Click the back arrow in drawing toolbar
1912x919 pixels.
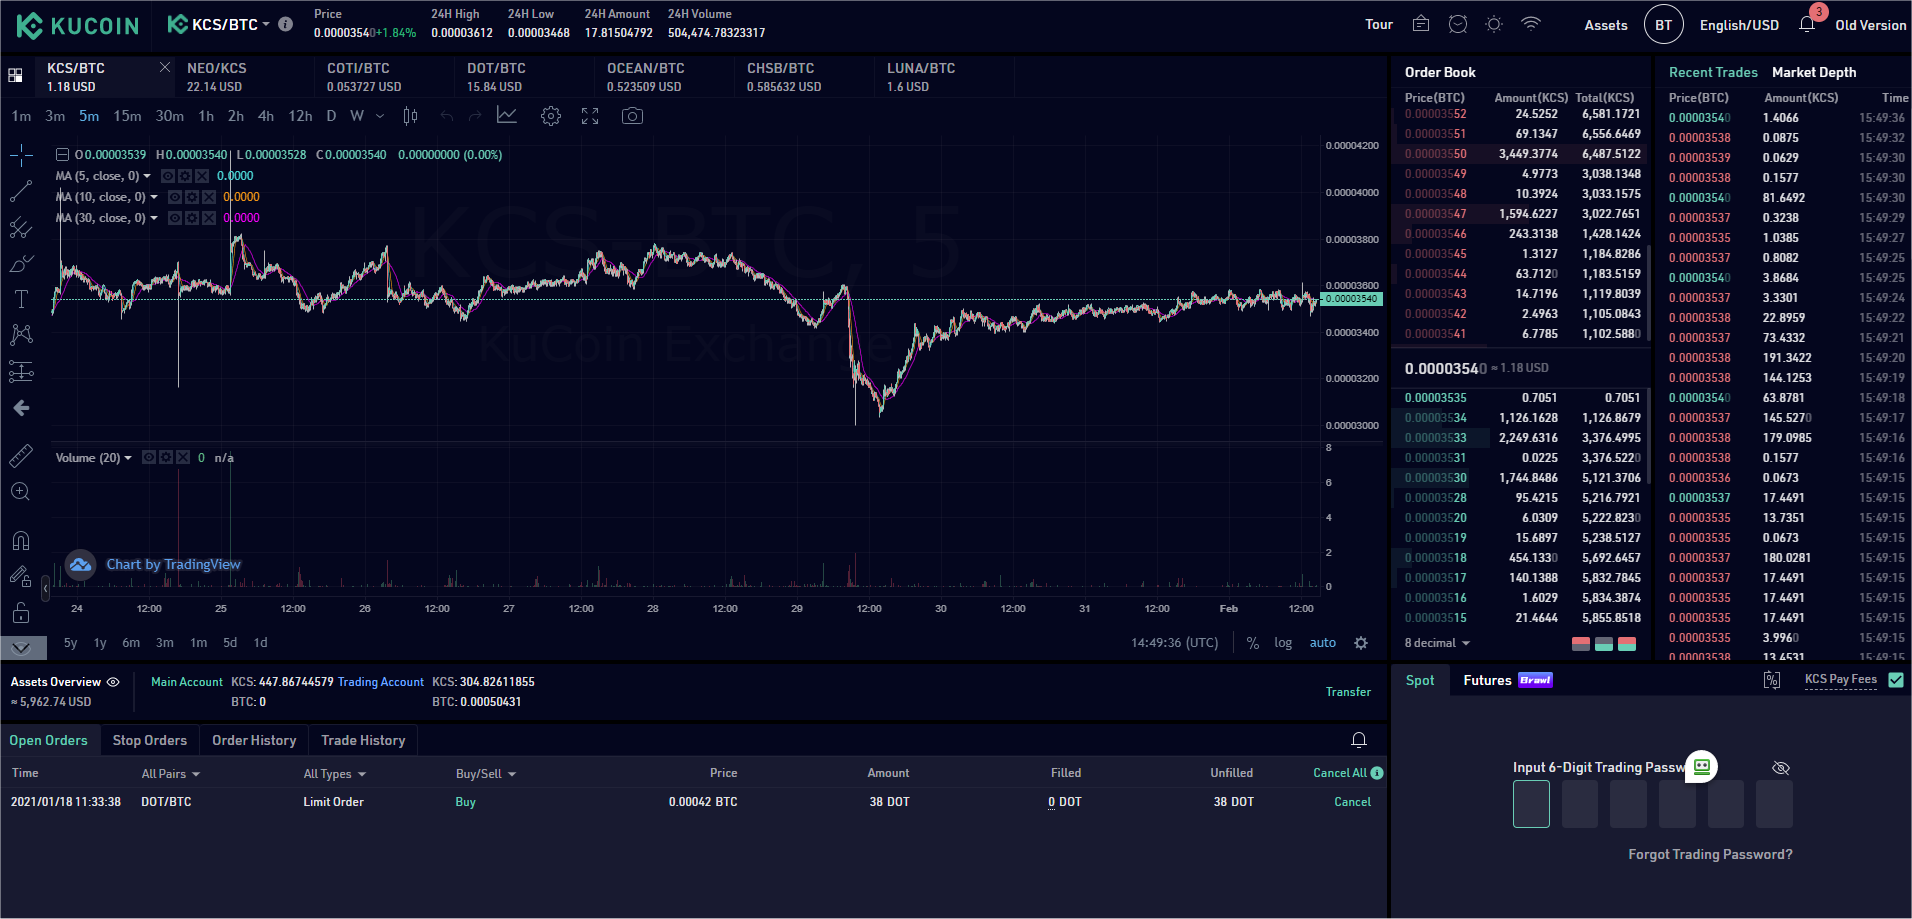(21, 408)
